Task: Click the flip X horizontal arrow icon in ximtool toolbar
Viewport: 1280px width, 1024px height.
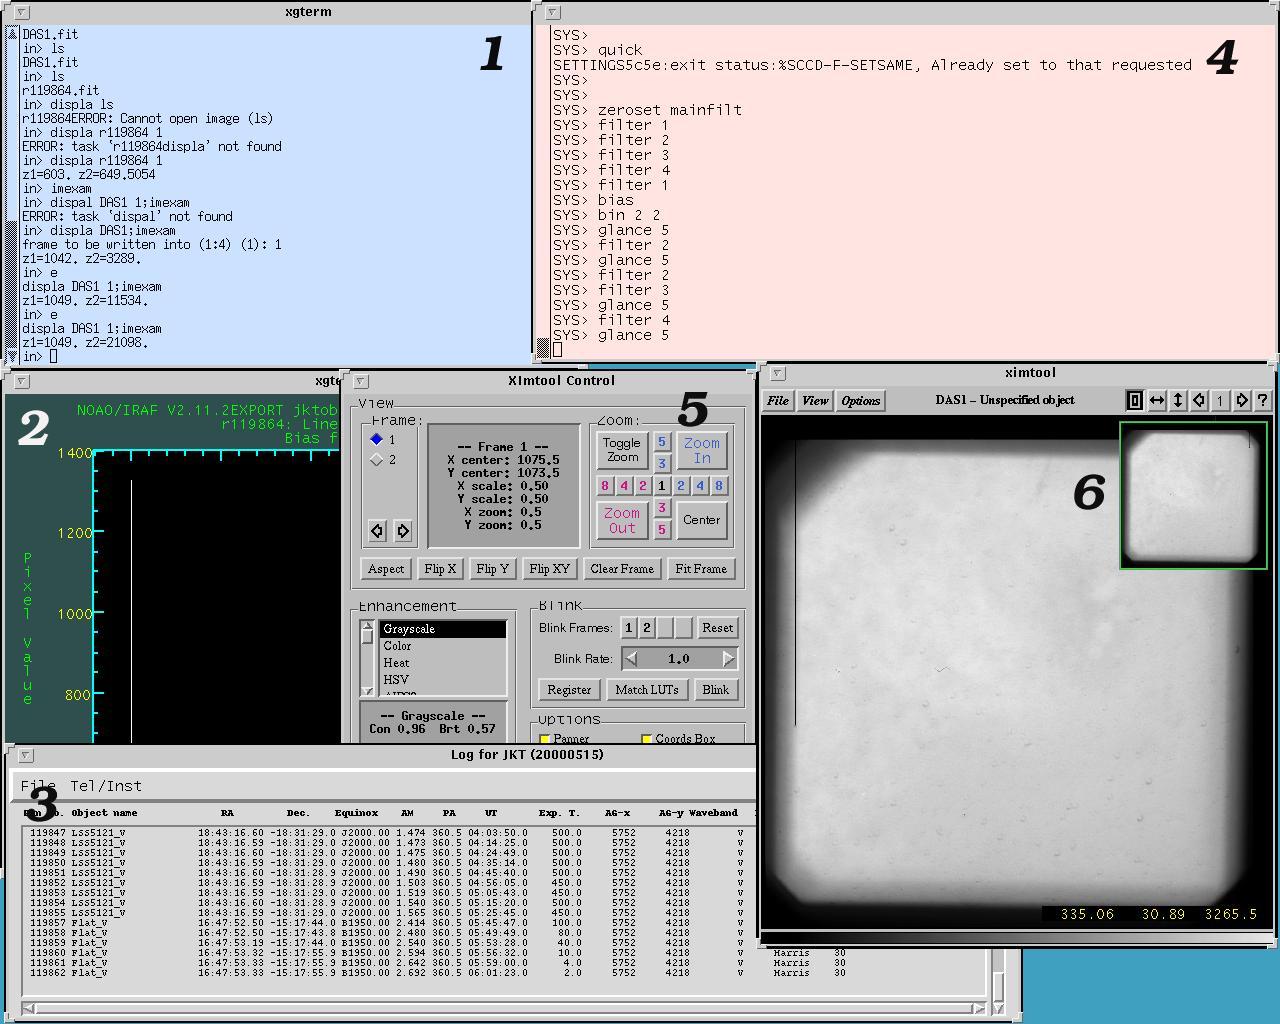Action: 1157,400
